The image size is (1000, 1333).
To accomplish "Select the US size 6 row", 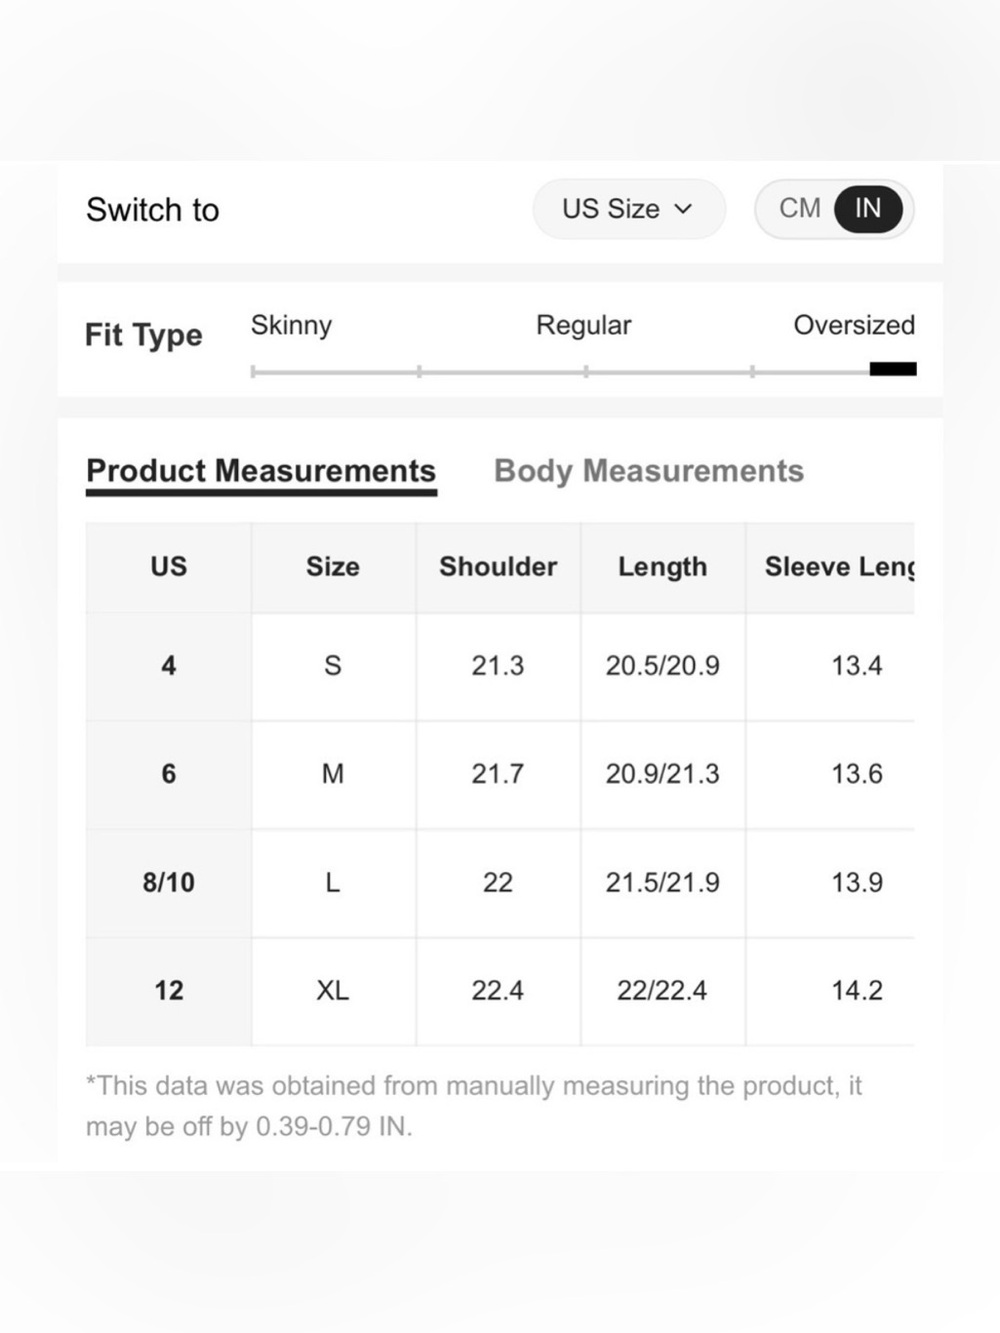I will pyautogui.click(x=500, y=774).
